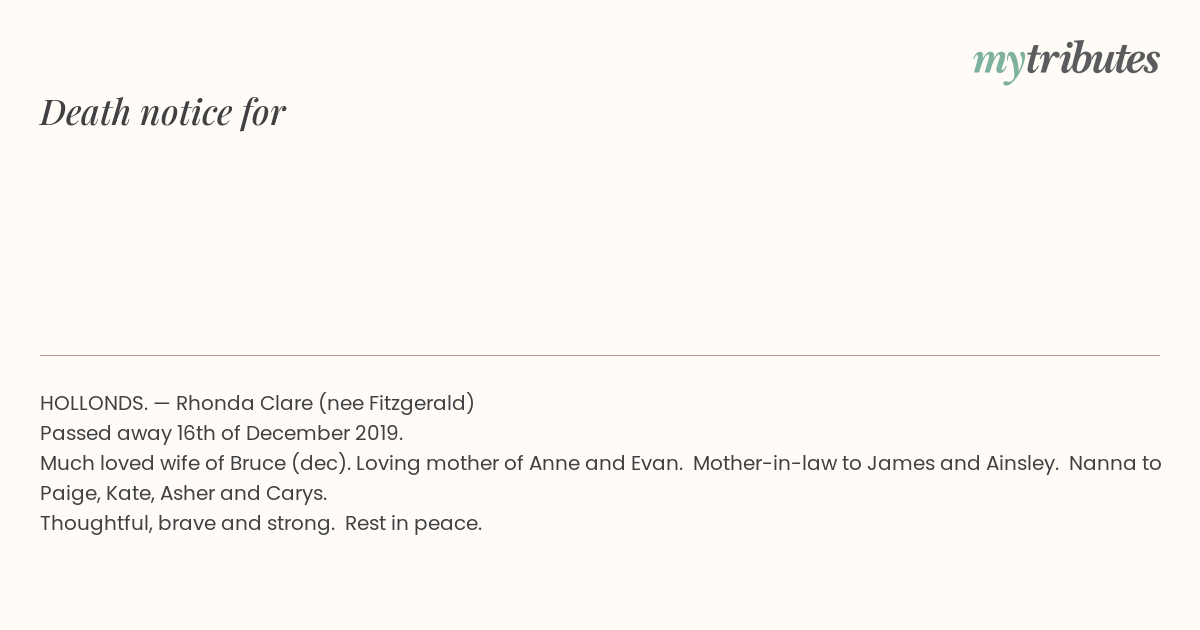This screenshot has height=630, width=1200.
Task: Click the 'Passed away 16th of December 2019' line
Action: [x=221, y=434]
